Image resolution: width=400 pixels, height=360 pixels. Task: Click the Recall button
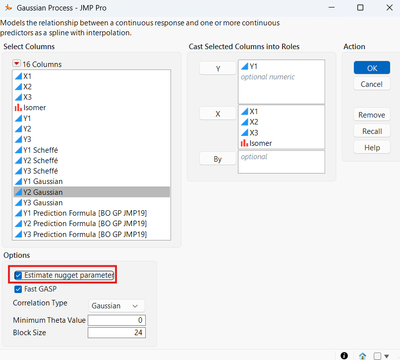tap(372, 131)
